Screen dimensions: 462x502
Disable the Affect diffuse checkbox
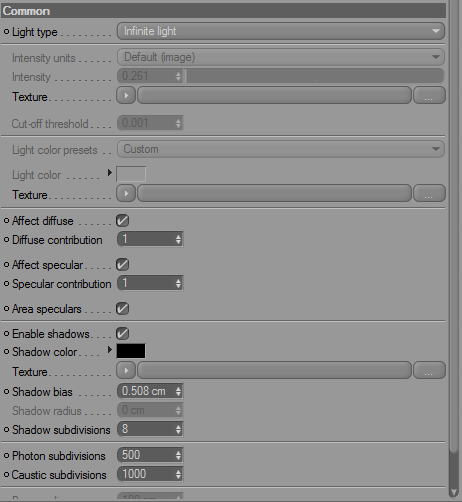coord(122,221)
